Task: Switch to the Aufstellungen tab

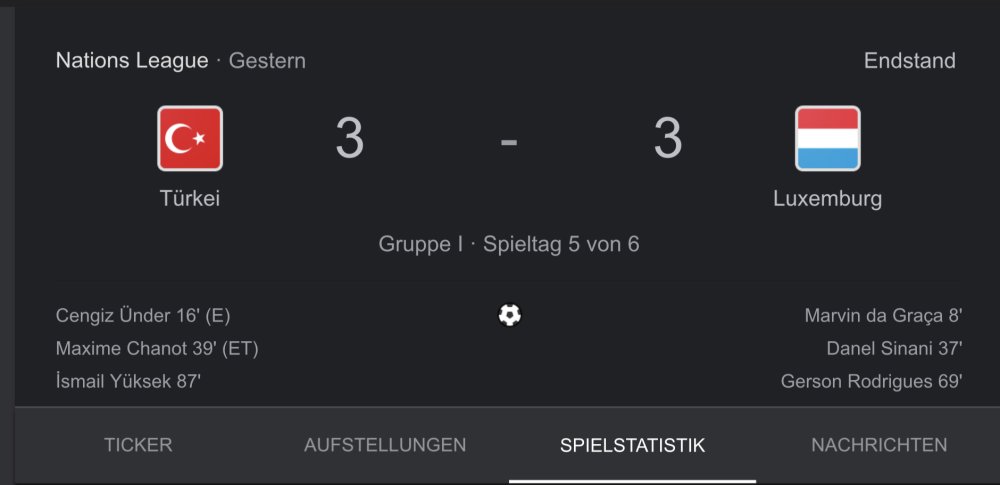Action: (x=385, y=445)
